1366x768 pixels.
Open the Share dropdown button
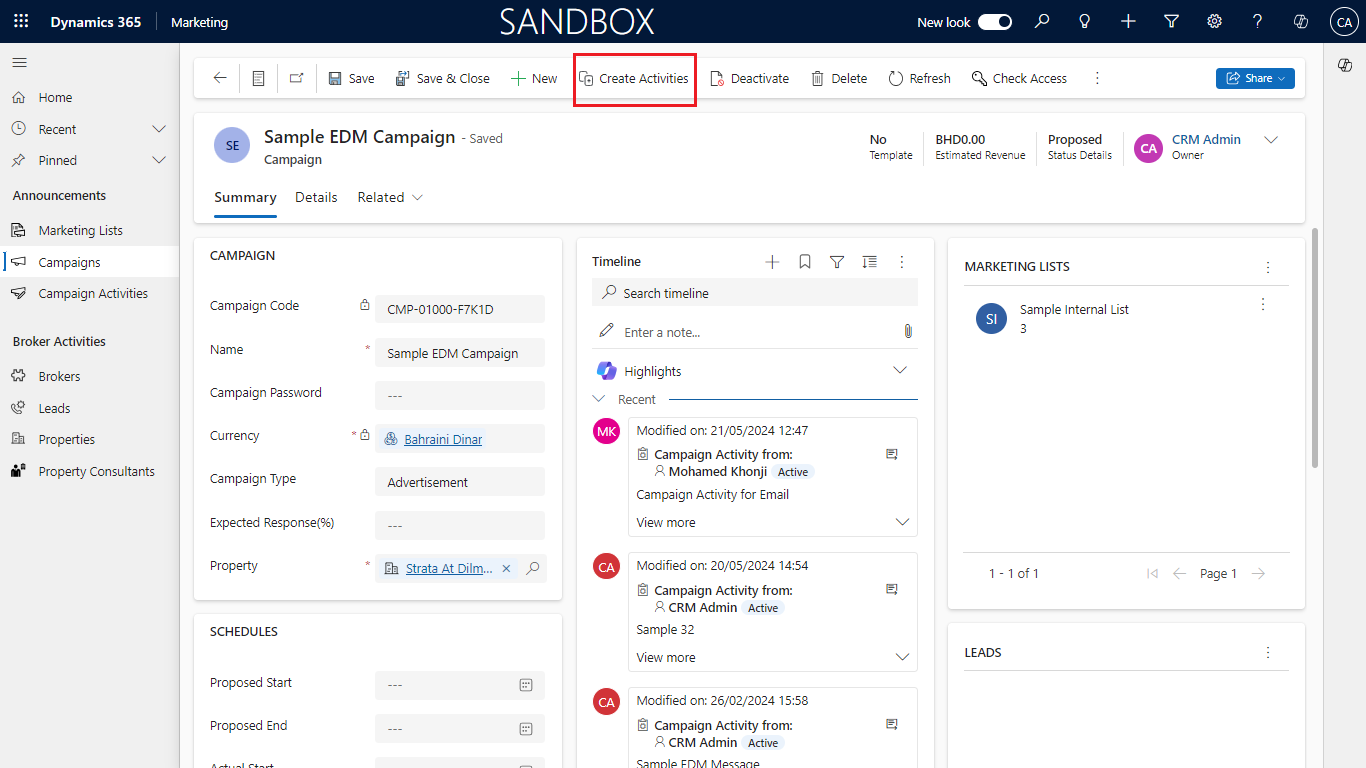(x=1255, y=78)
